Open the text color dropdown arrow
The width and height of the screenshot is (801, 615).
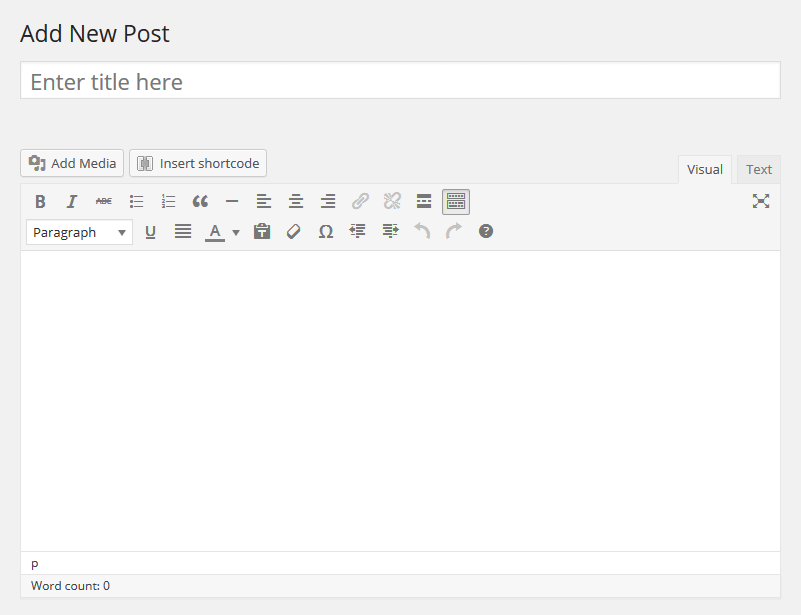[235, 231]
